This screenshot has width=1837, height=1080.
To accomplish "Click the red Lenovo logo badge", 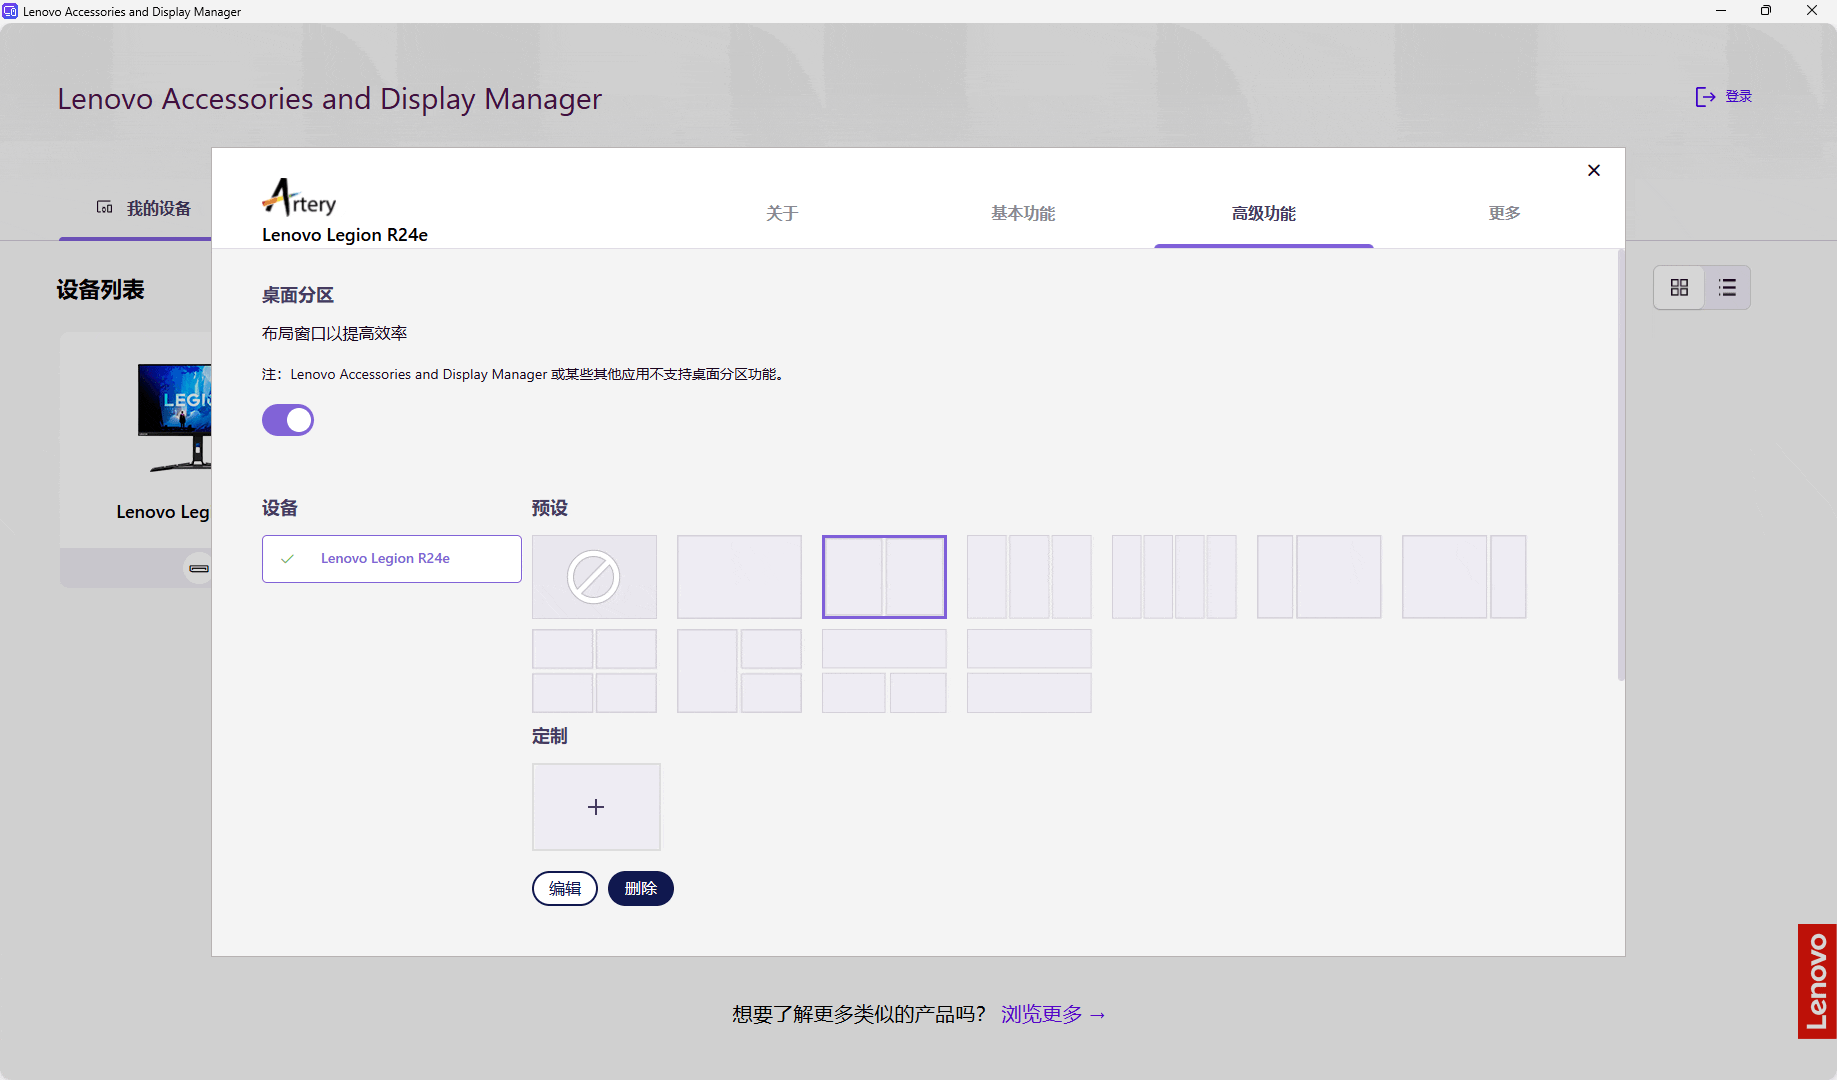I will [1817, 981].
